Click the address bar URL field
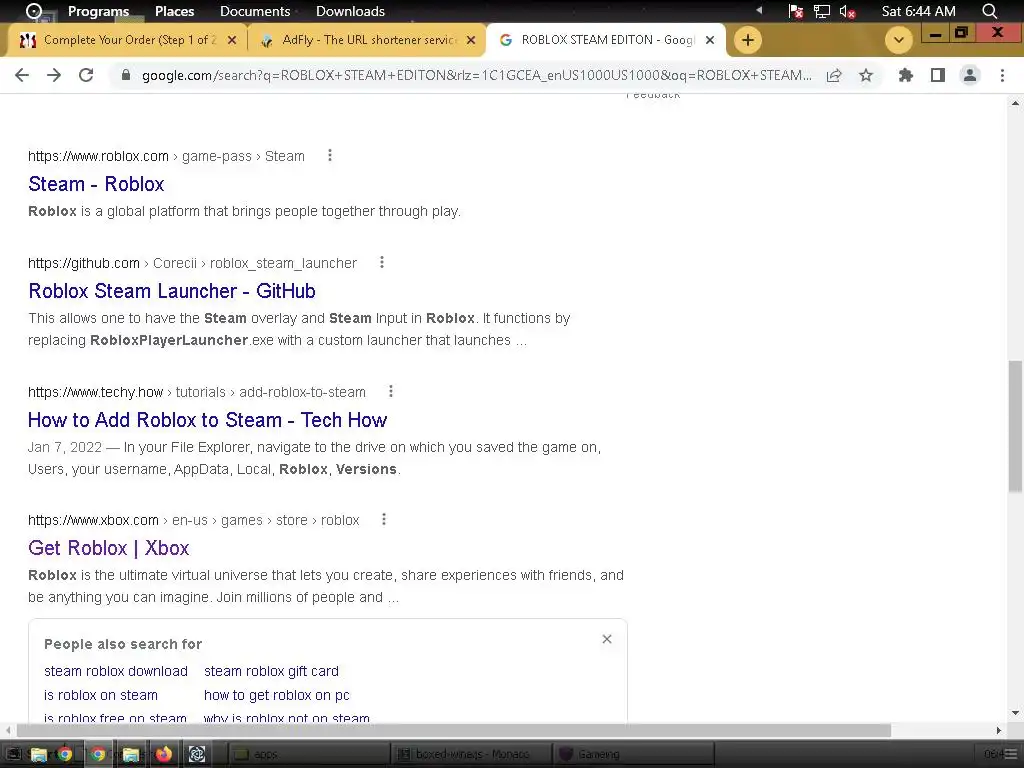The width and height of the screenshot is (1024, 768). tap(476, 75)
